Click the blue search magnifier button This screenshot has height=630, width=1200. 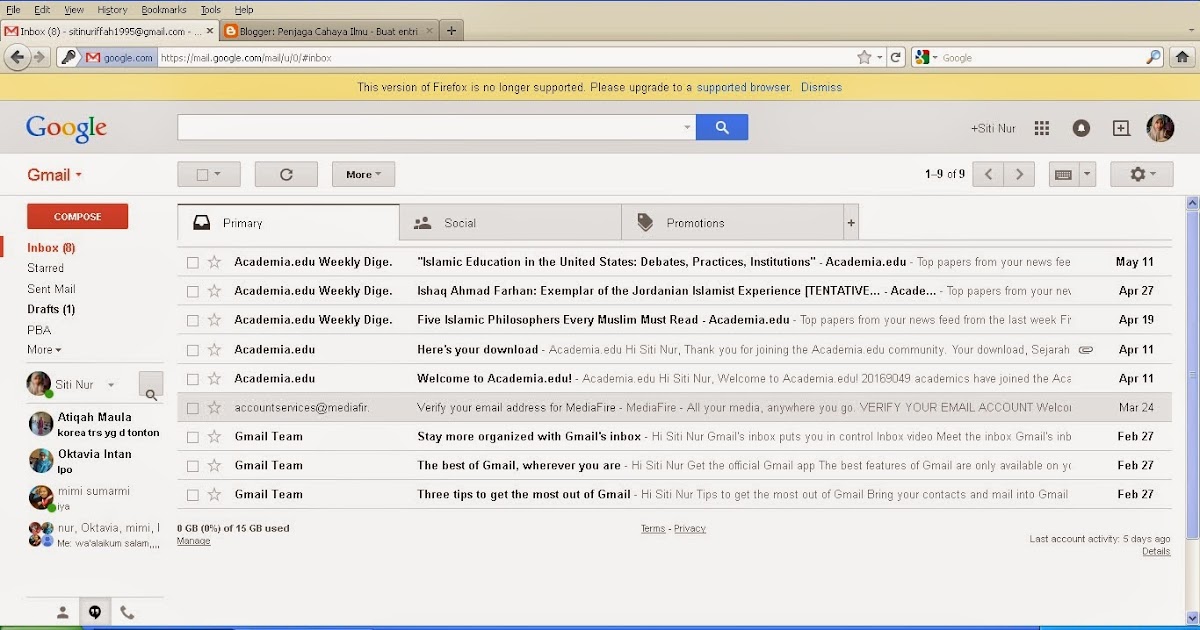(x=722, y=128)
